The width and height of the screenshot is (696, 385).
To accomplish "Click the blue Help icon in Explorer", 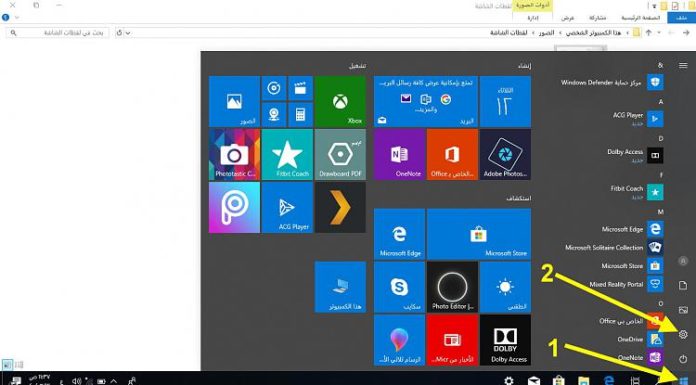I will tap(5, 18).
